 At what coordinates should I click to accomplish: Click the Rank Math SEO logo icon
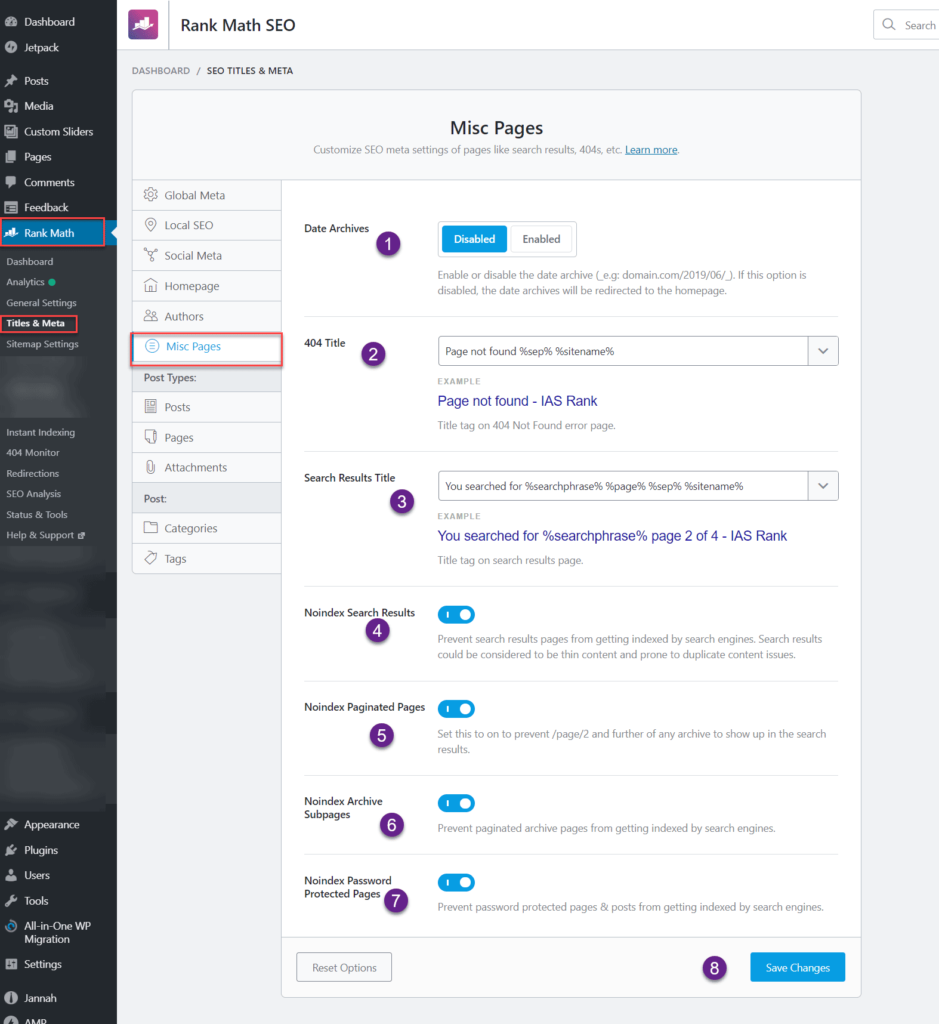(x=143, y=25)
